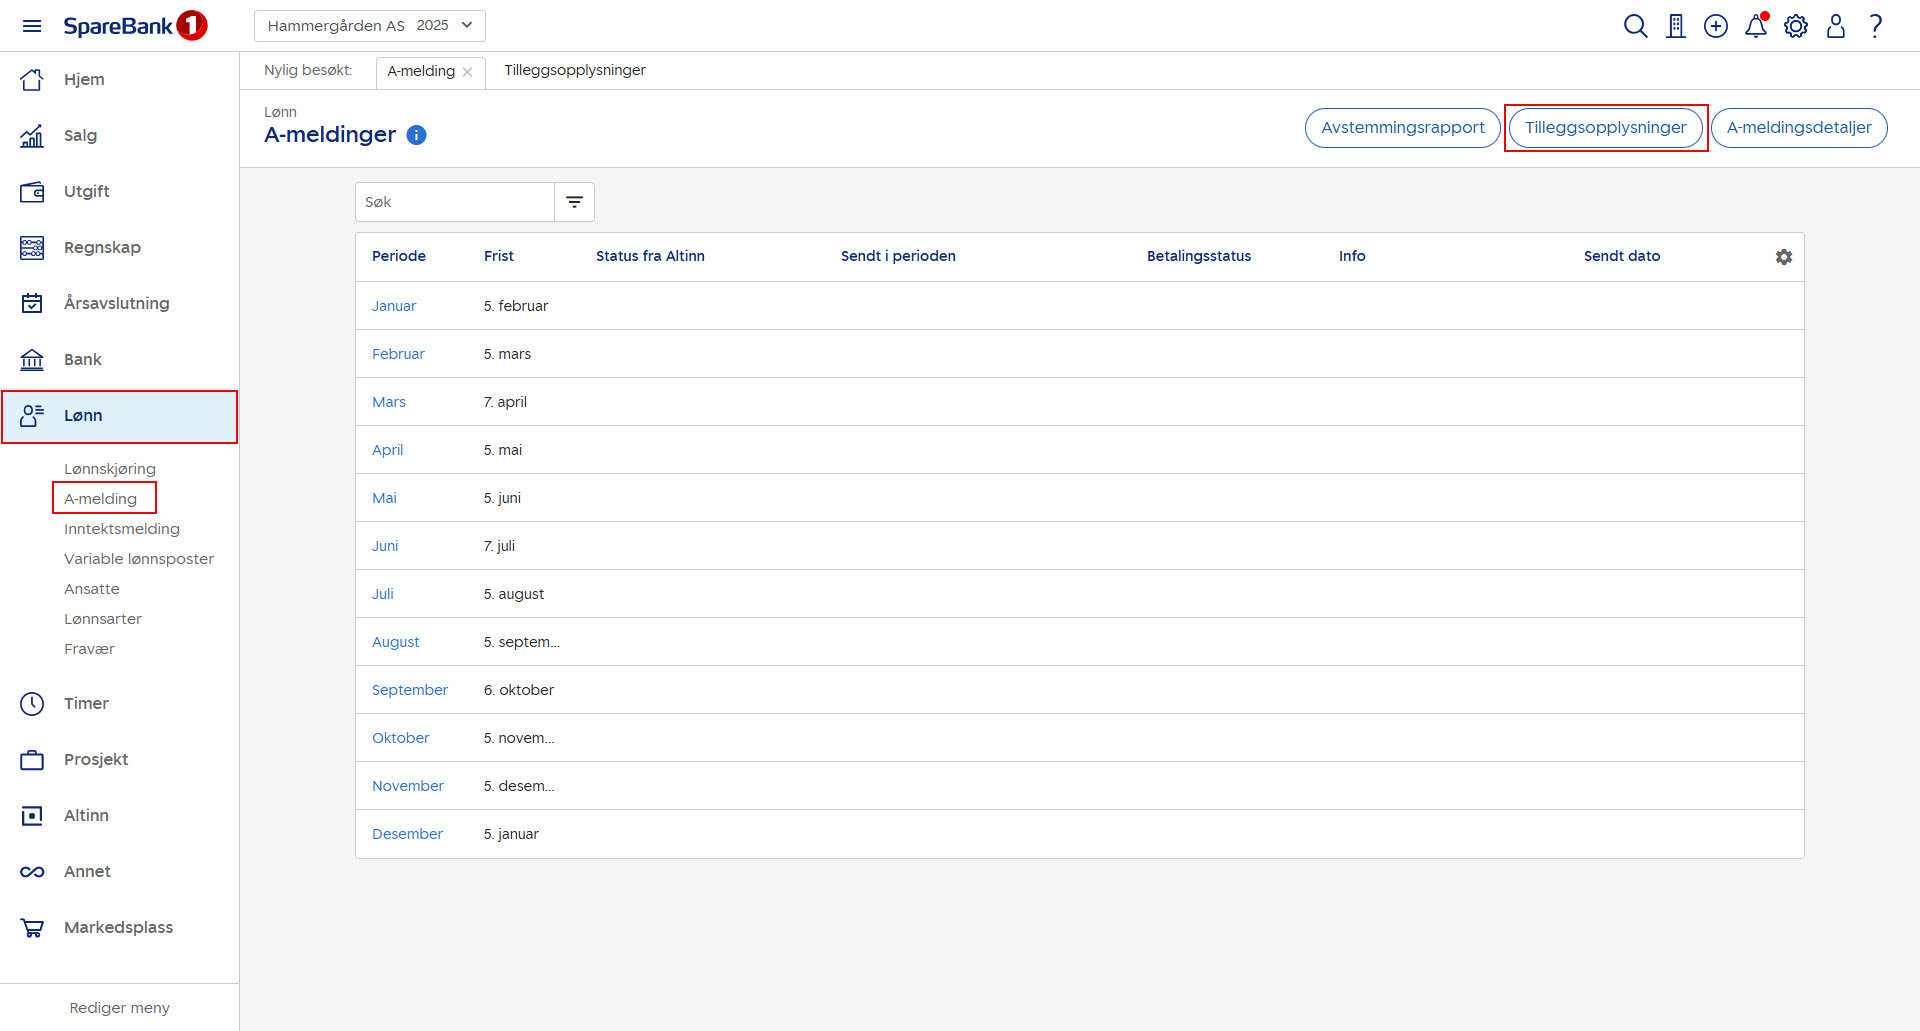Click the help question mark icon
The width and height of the screenshot is (1920, 1031).
[x=1876, y=26]
